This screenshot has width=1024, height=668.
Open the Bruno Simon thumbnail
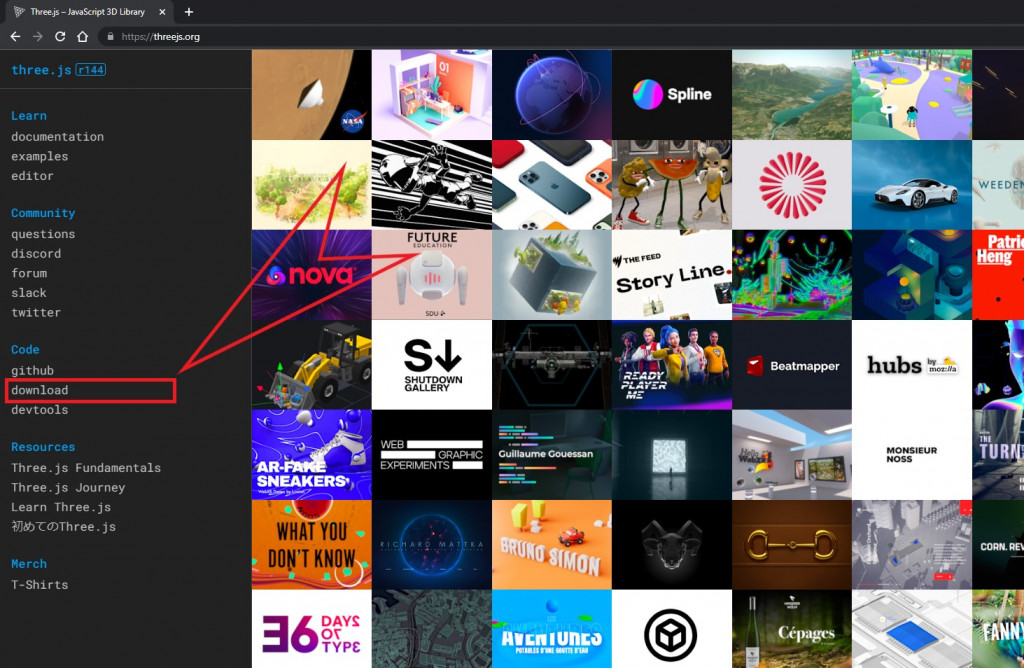552,545
